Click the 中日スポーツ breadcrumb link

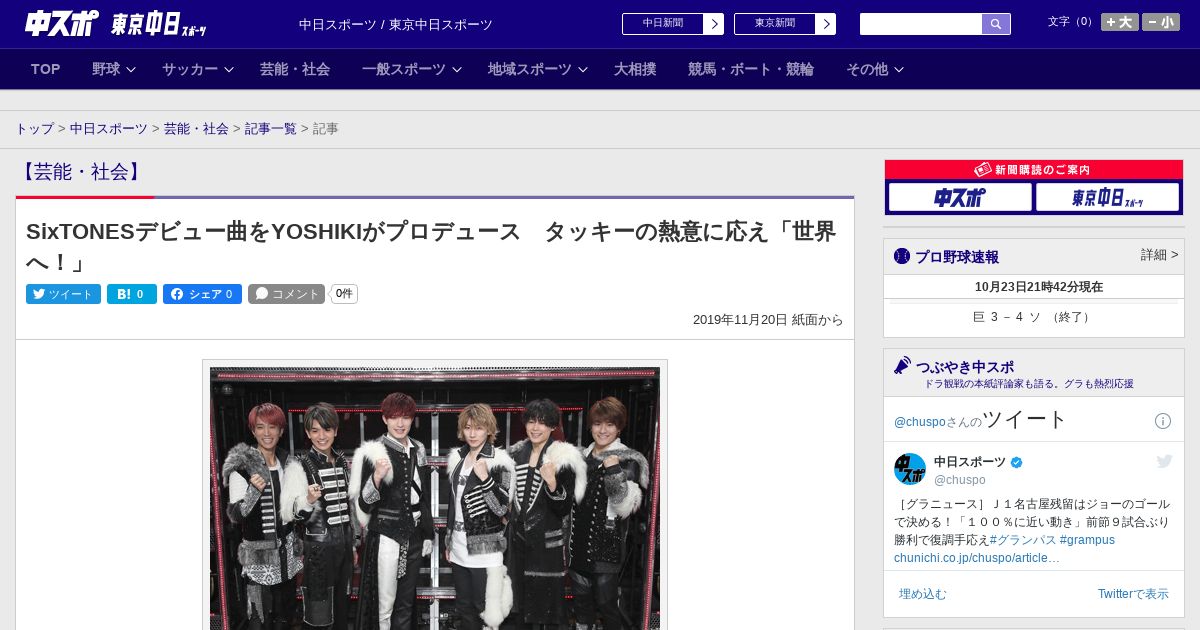pyautogui.click(x=109, y=129)
